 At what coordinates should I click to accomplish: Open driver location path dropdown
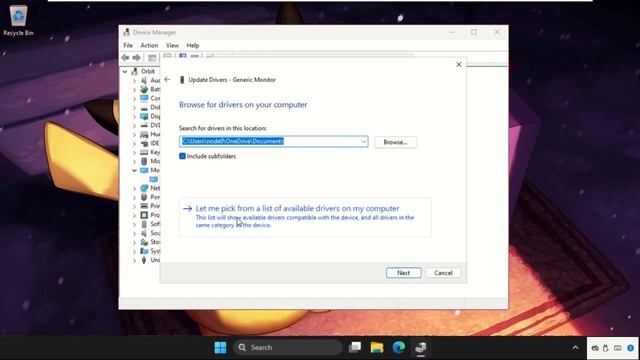(363, 142)
